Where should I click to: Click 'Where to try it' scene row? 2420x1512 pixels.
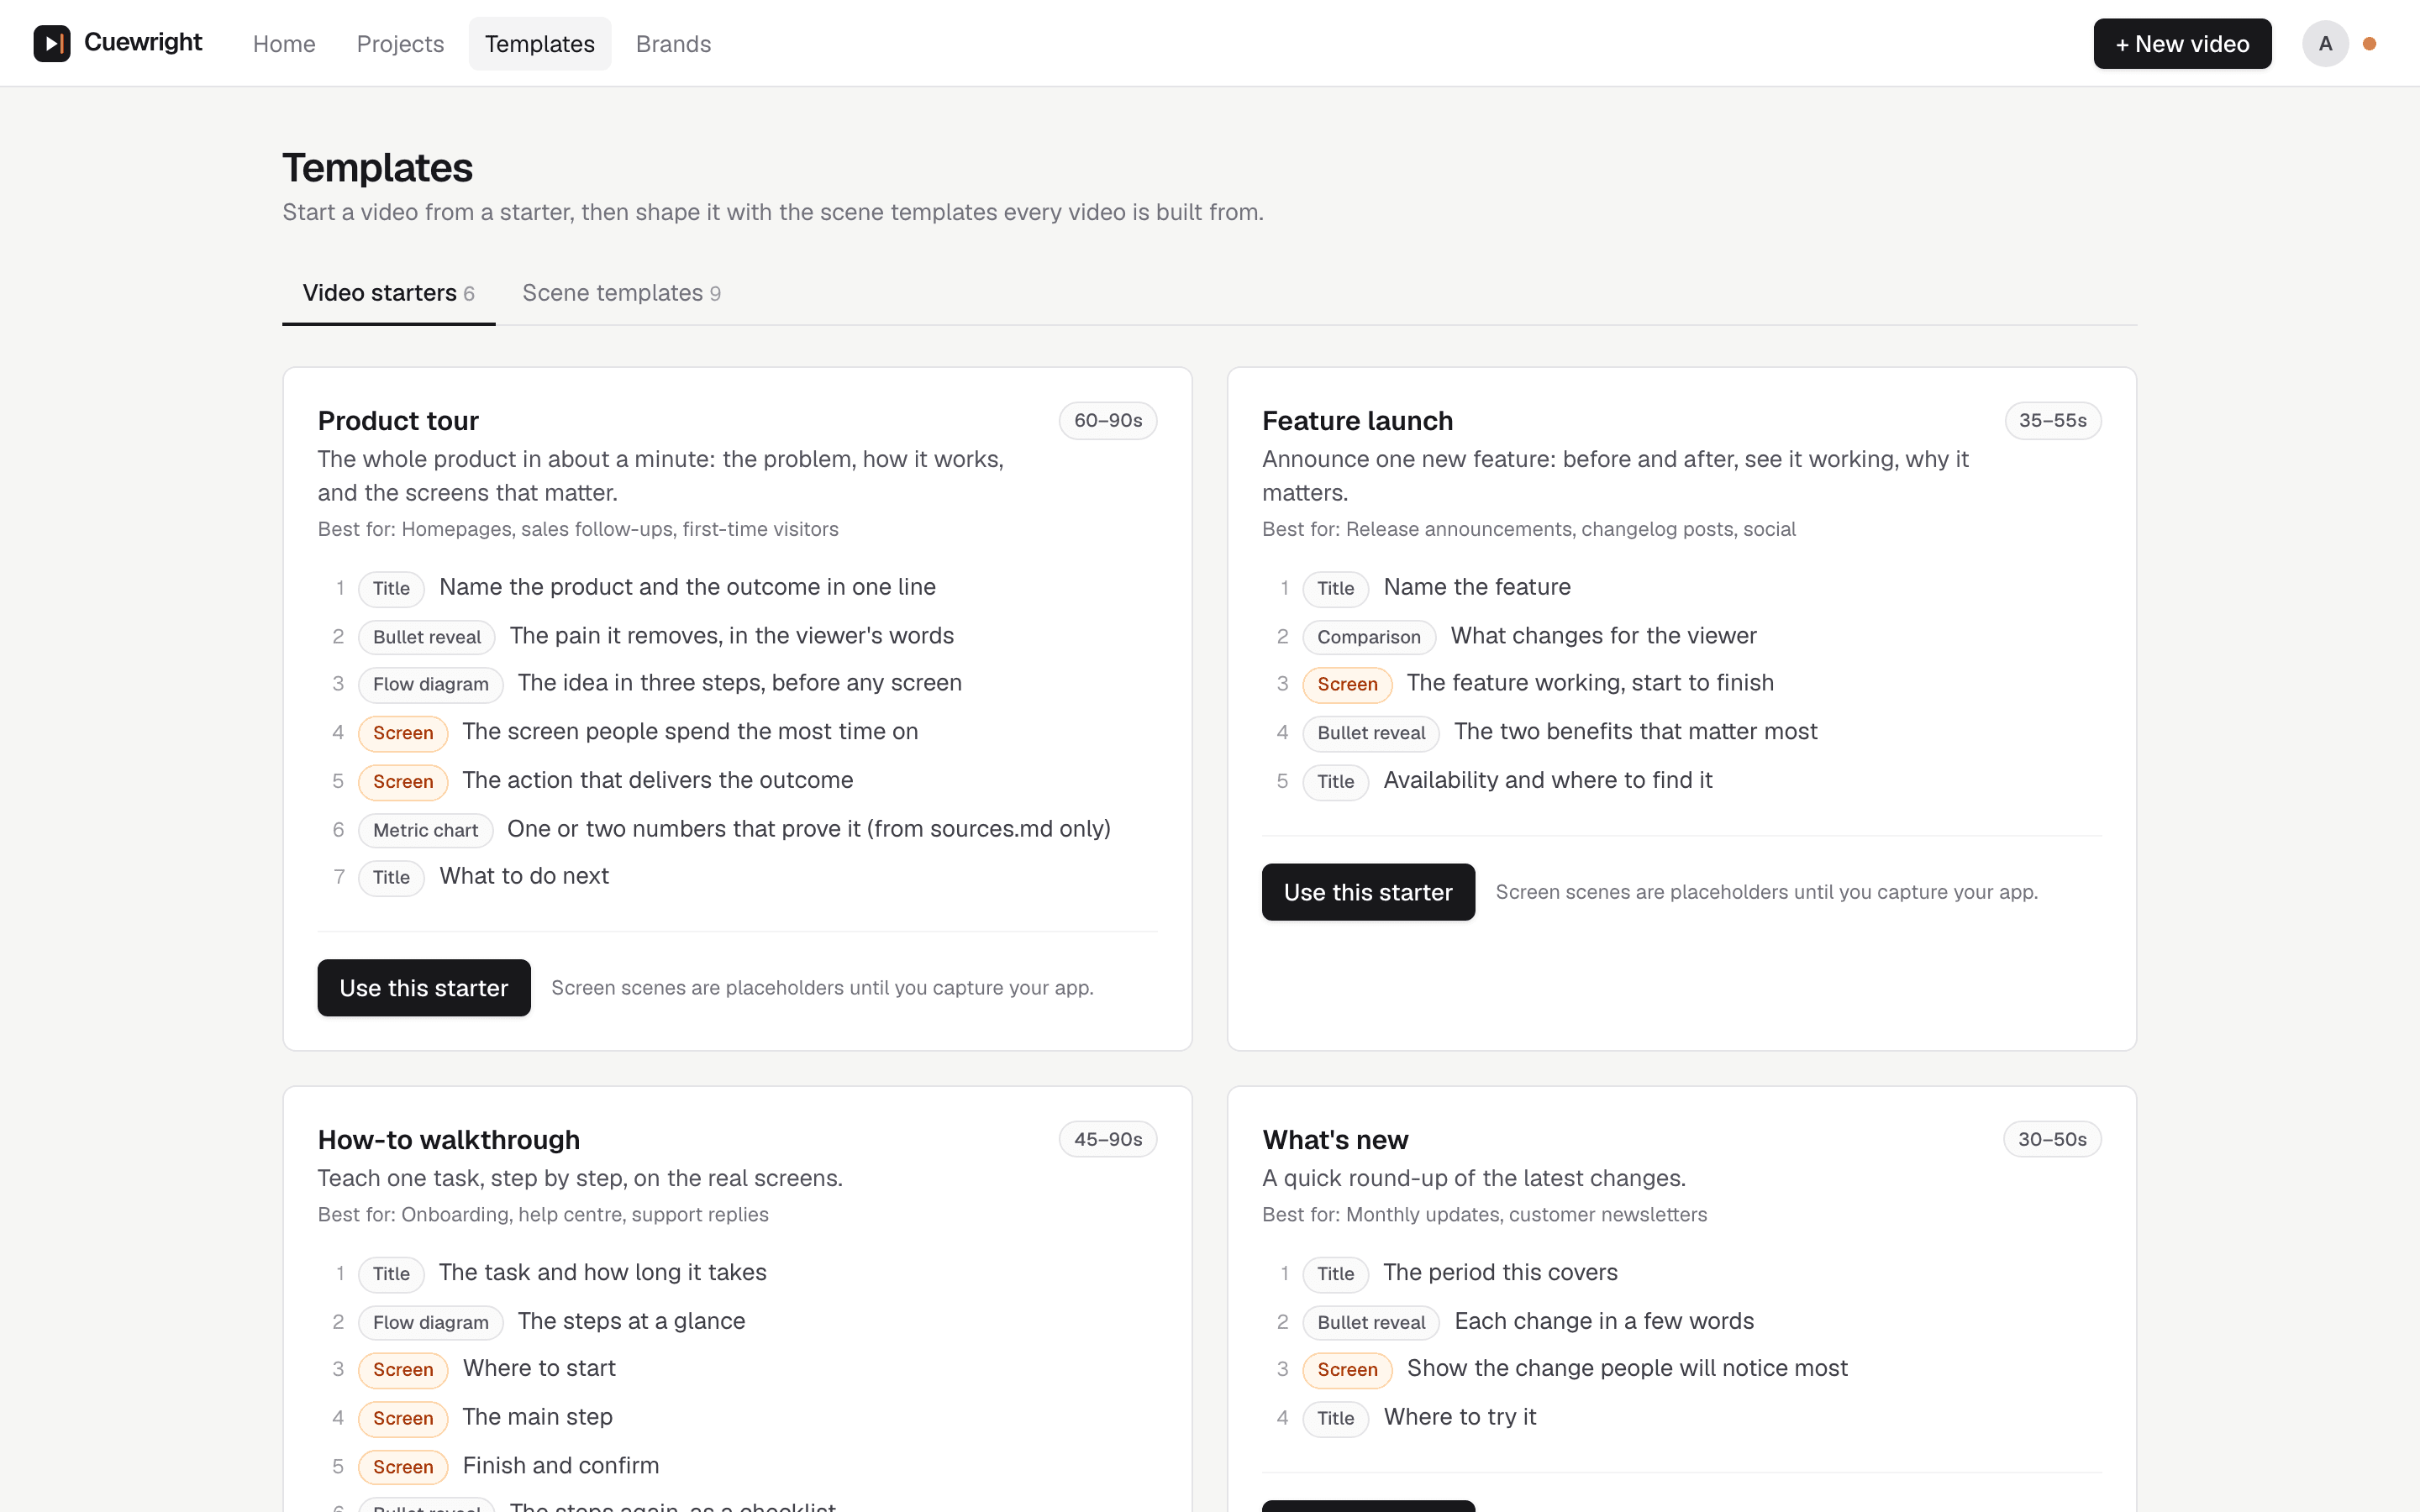[1682, 1418]
